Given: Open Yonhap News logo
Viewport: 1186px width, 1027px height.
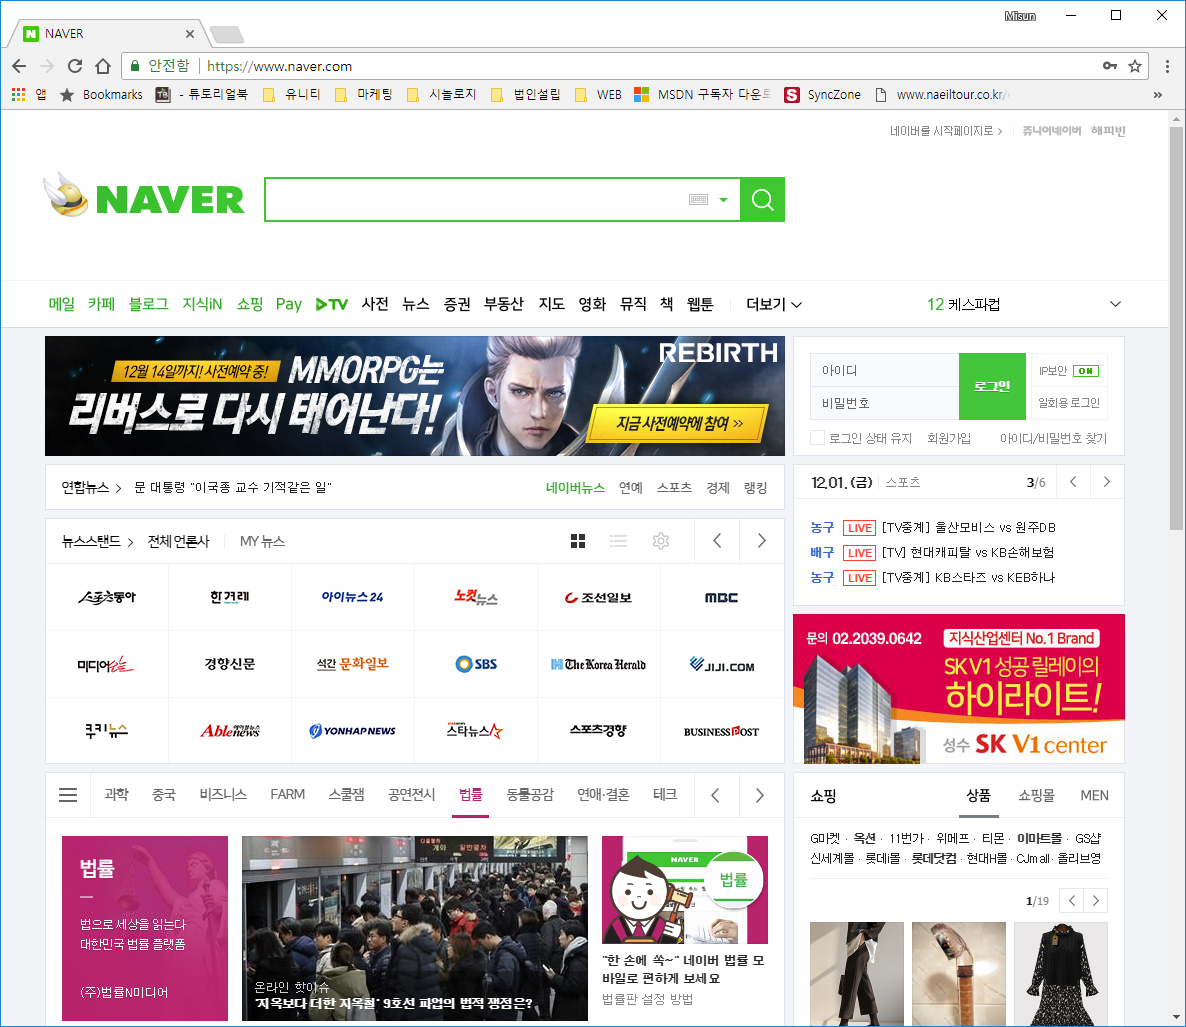Looking at the screenshot, I should pyautogui.click(x=352, y=731).
